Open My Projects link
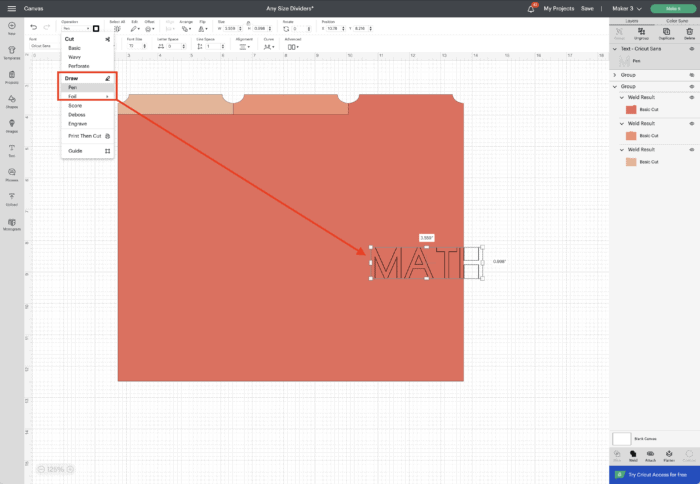This screenshot has width=700, height=484. click(558, 8)
